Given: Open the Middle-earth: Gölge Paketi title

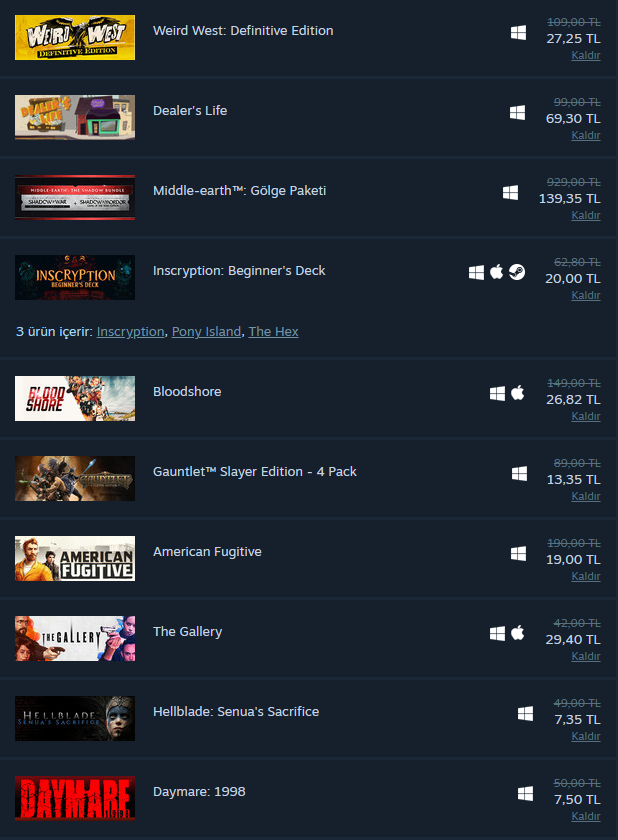Looking at the screenshot, I should (239, 191).
